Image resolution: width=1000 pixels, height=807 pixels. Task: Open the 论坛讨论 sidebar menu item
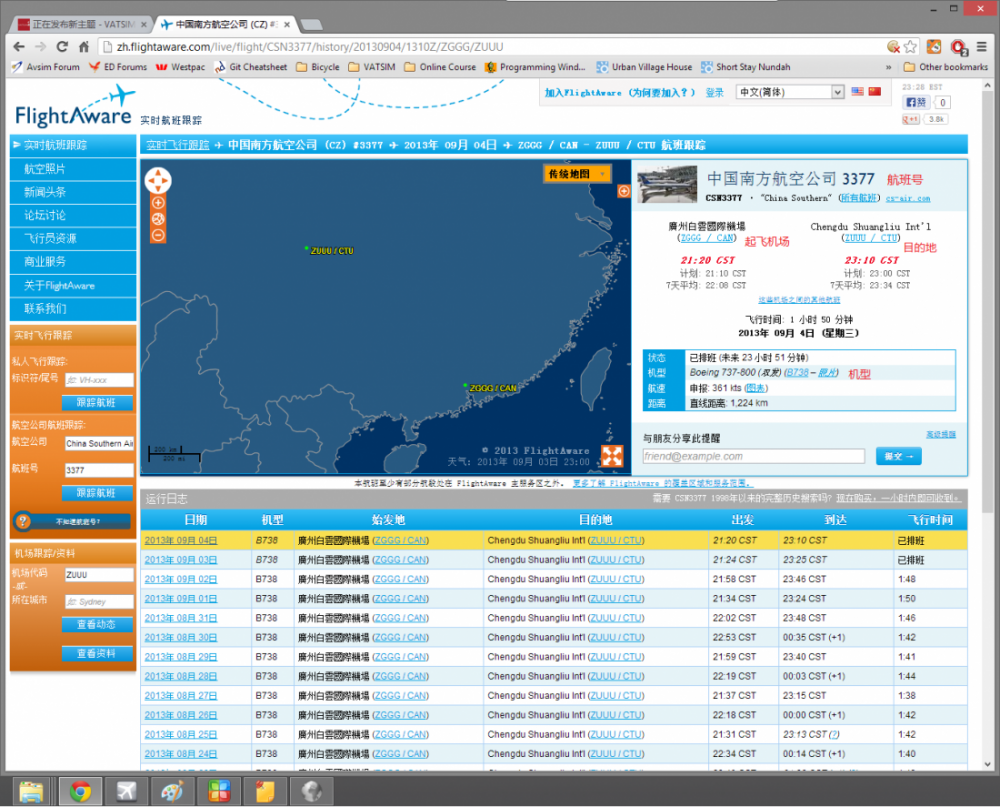(73, 216)
